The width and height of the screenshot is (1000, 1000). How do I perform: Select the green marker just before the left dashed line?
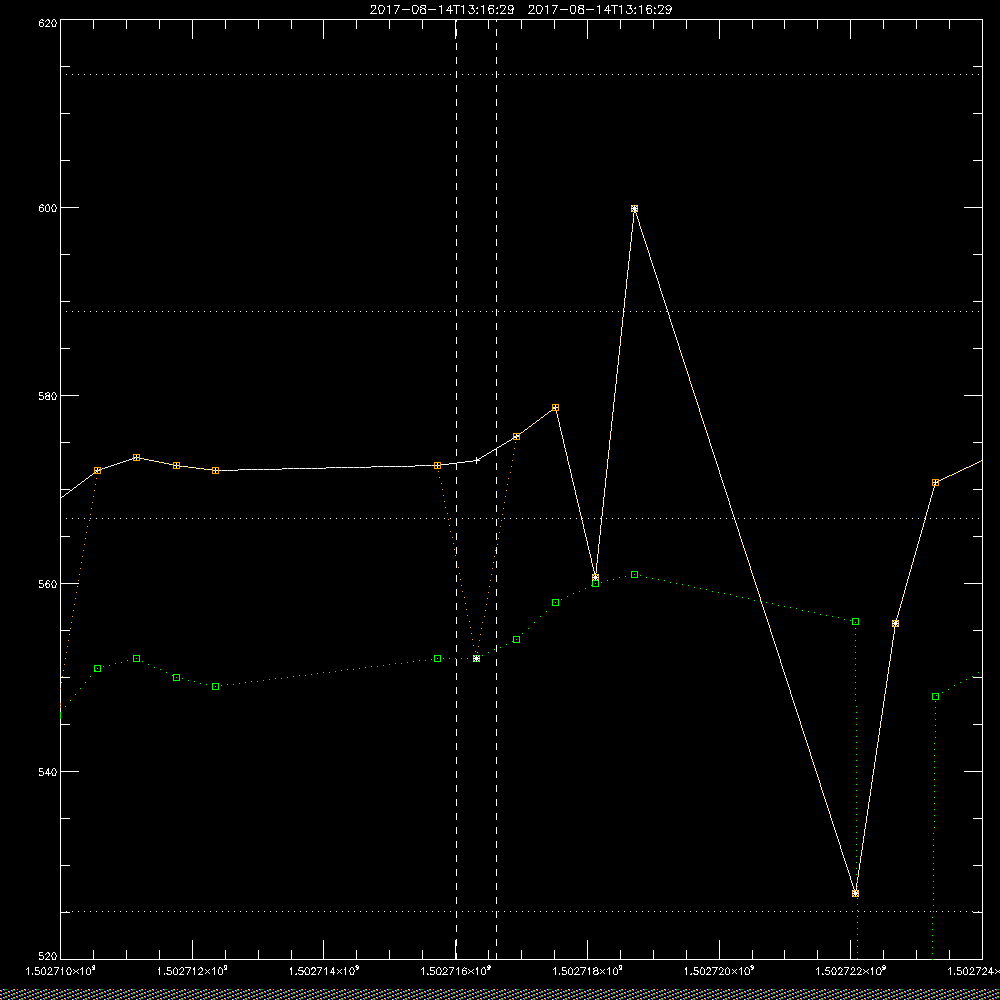click(438, 659)
